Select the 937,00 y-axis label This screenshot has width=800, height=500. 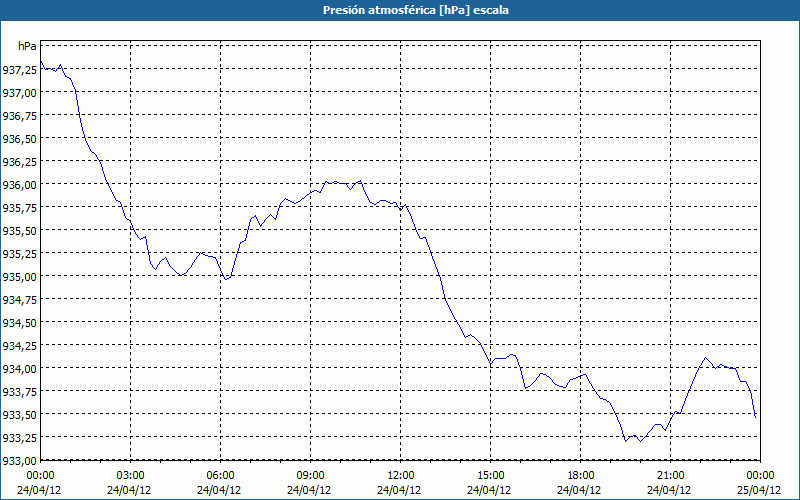click(20, 93)
